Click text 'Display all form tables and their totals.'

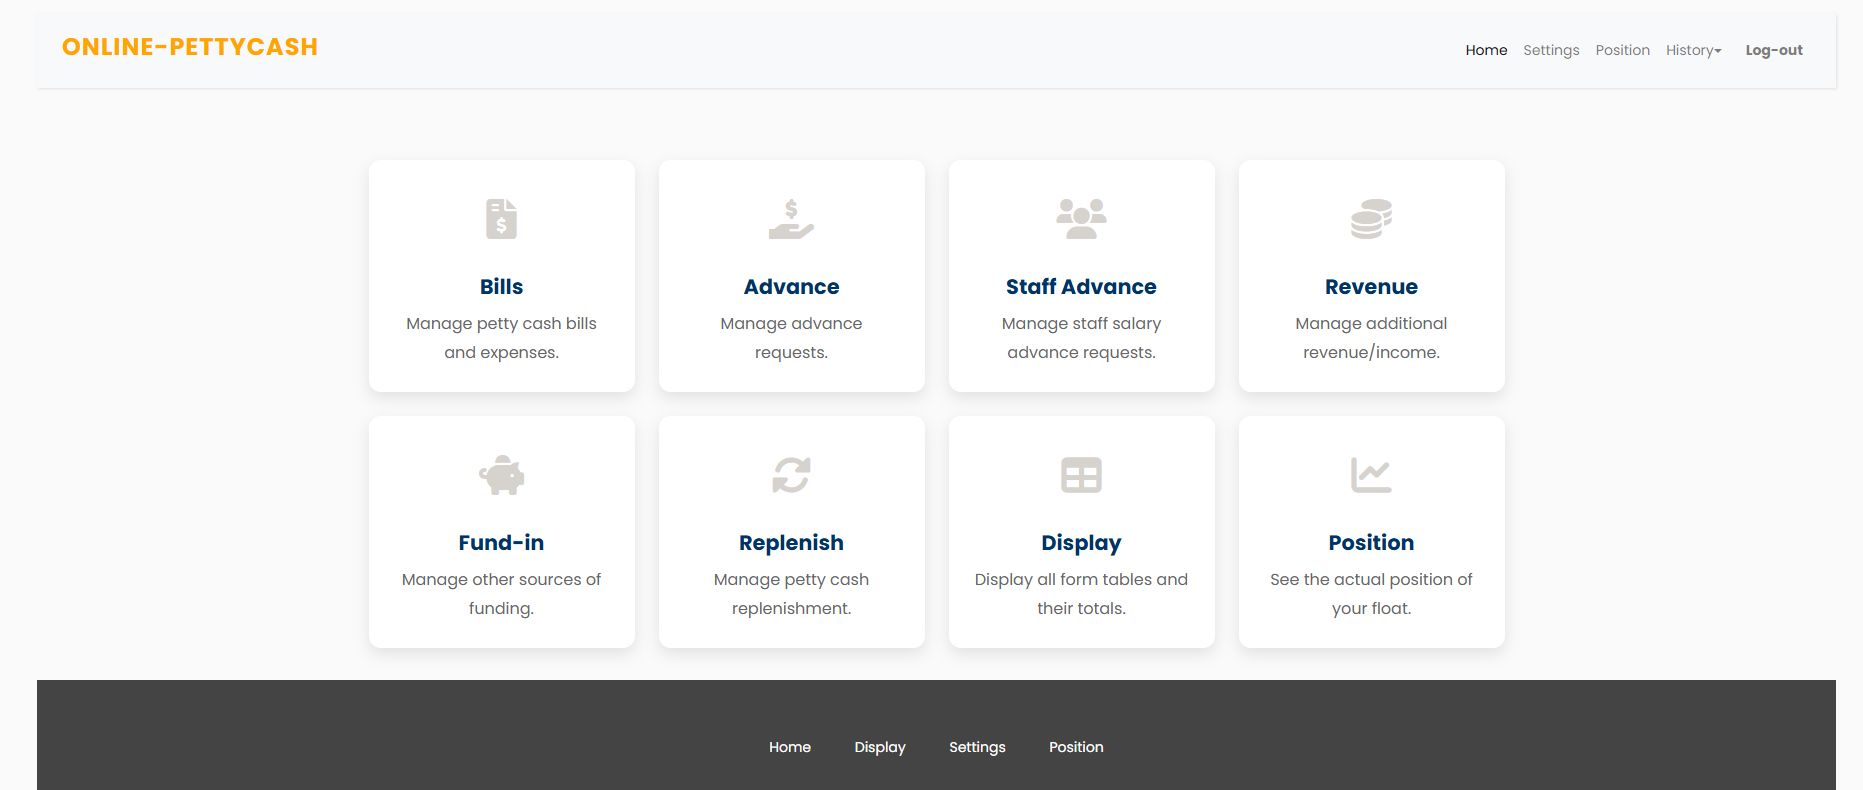pyautogui.click(x=1081, y=594)
